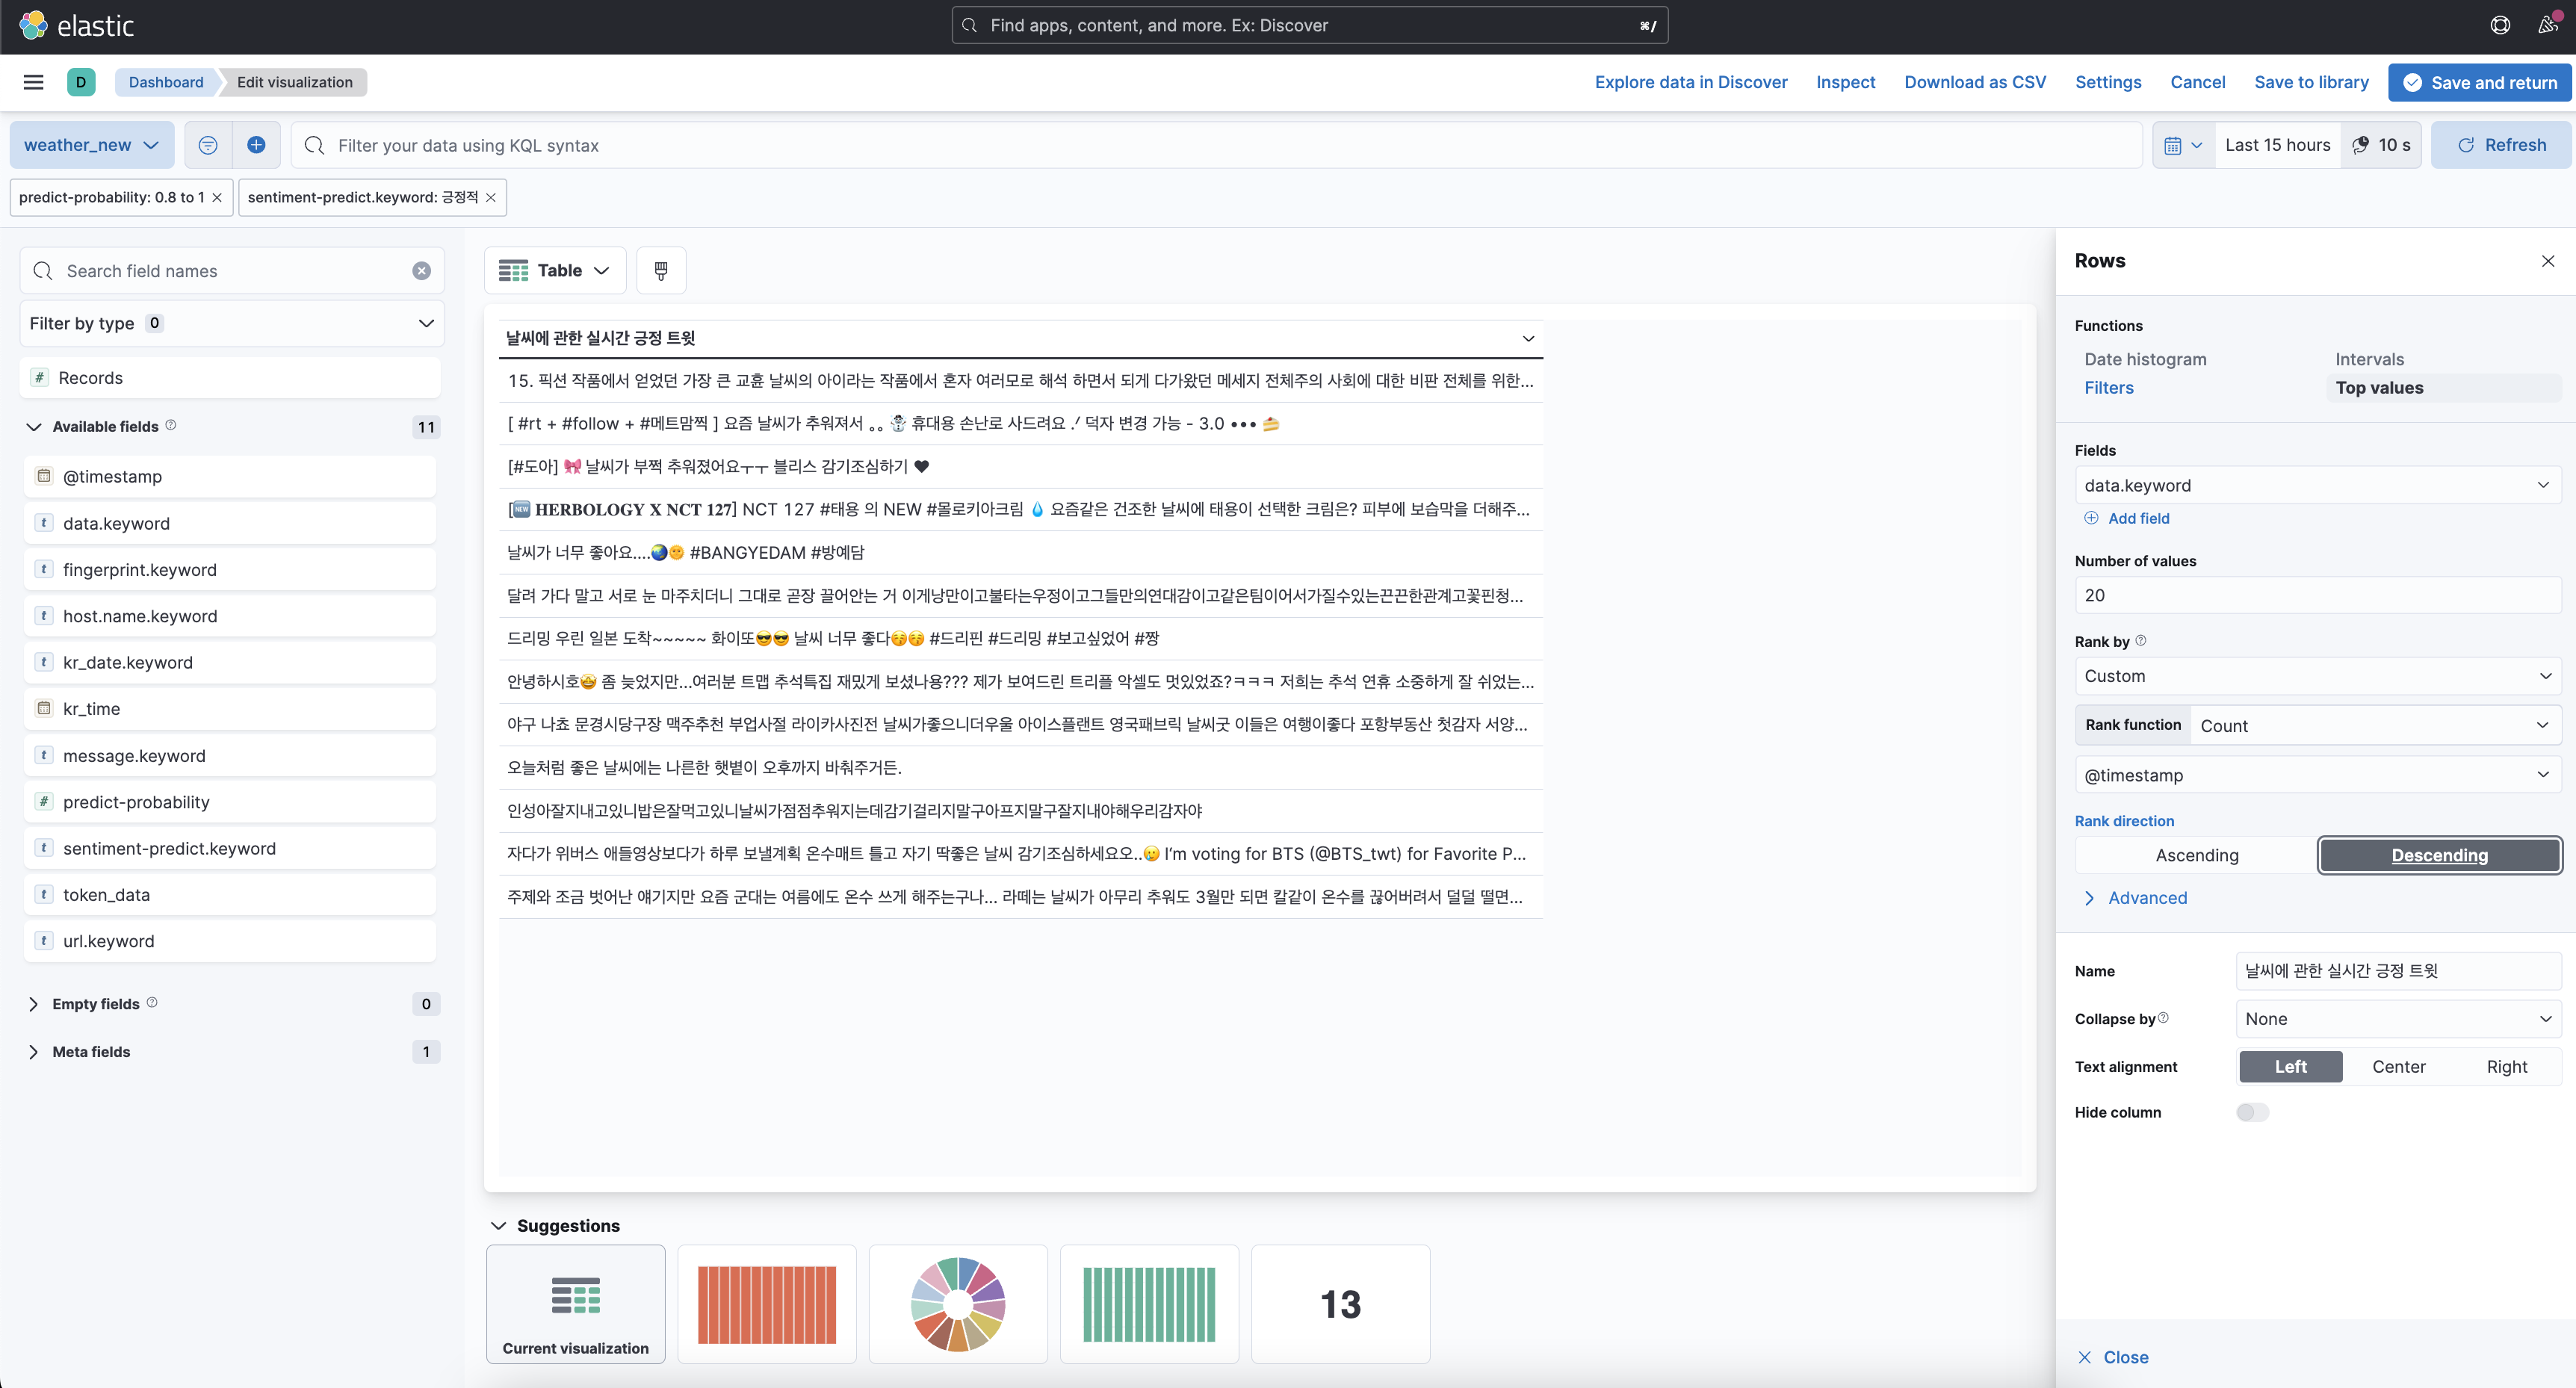Image resolution: width=2576 pixels, height=1388 pixels.
Task: Open the help menu icon
Action: pyautogui.click(x=2499, y=25)
